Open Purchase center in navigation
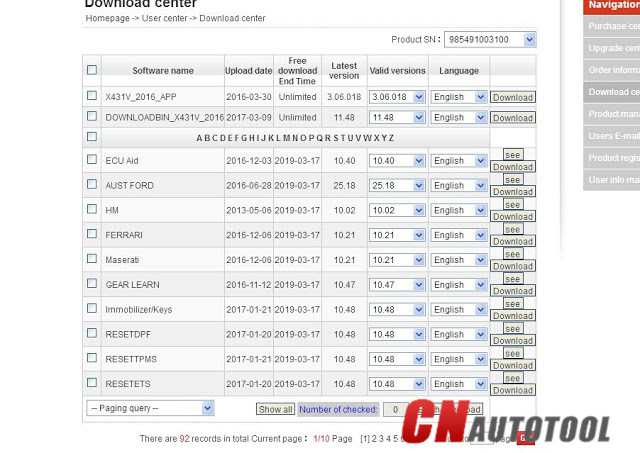The width and height of the screenshot is (640, 453). (x=611, y=26)
